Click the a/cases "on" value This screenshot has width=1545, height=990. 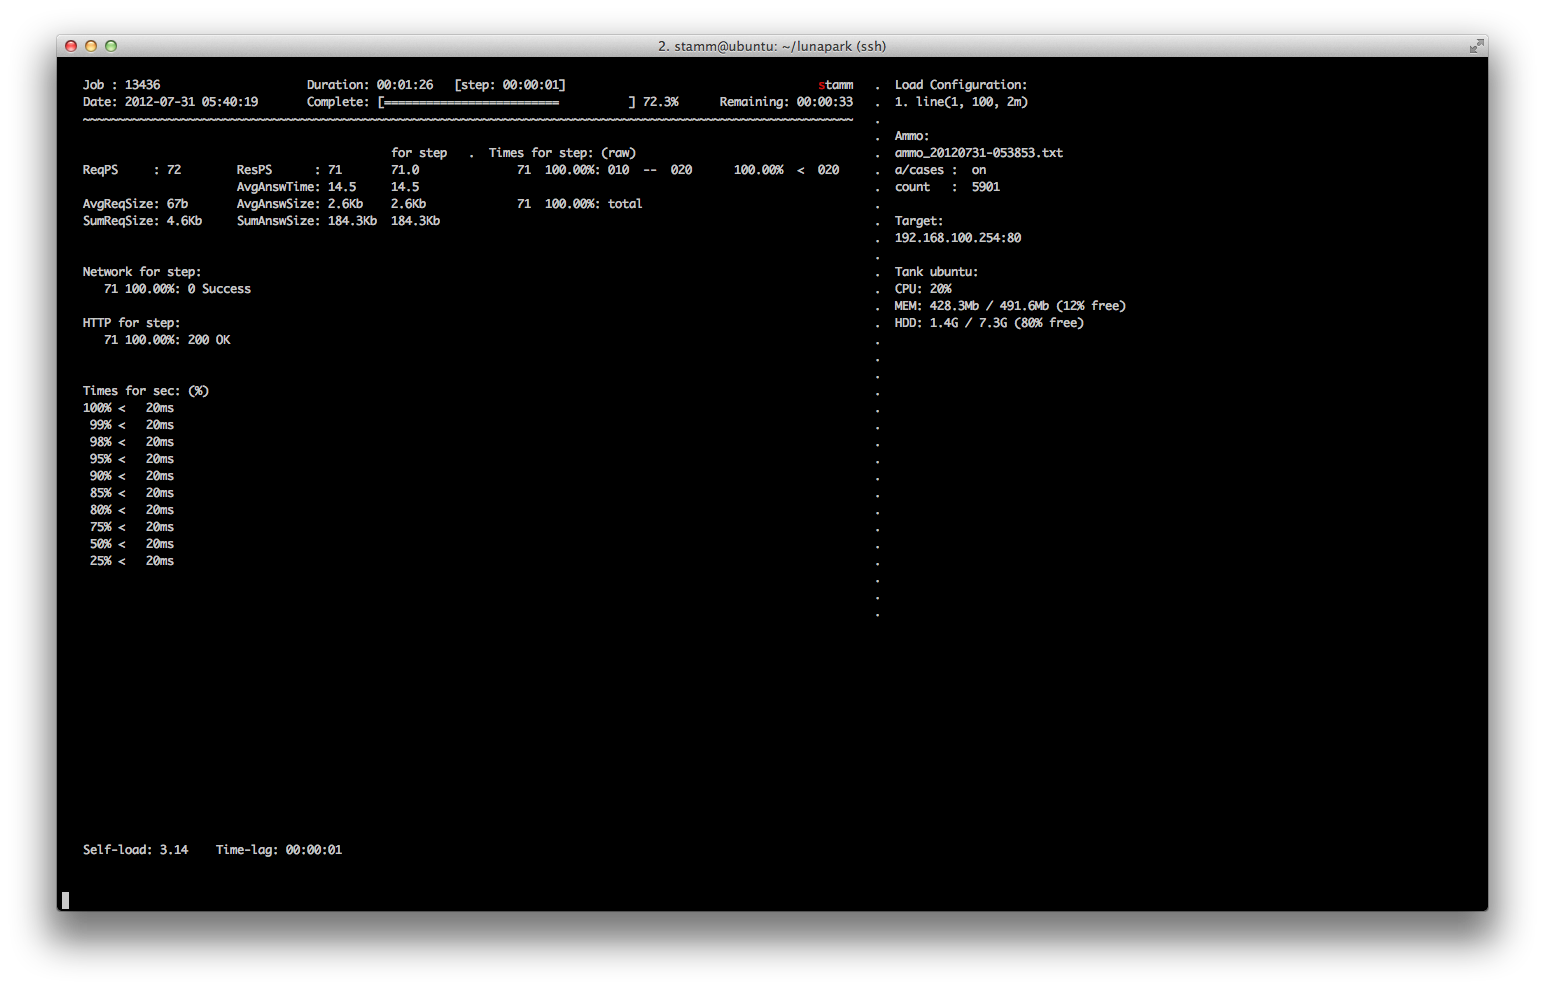coord(978,170)
